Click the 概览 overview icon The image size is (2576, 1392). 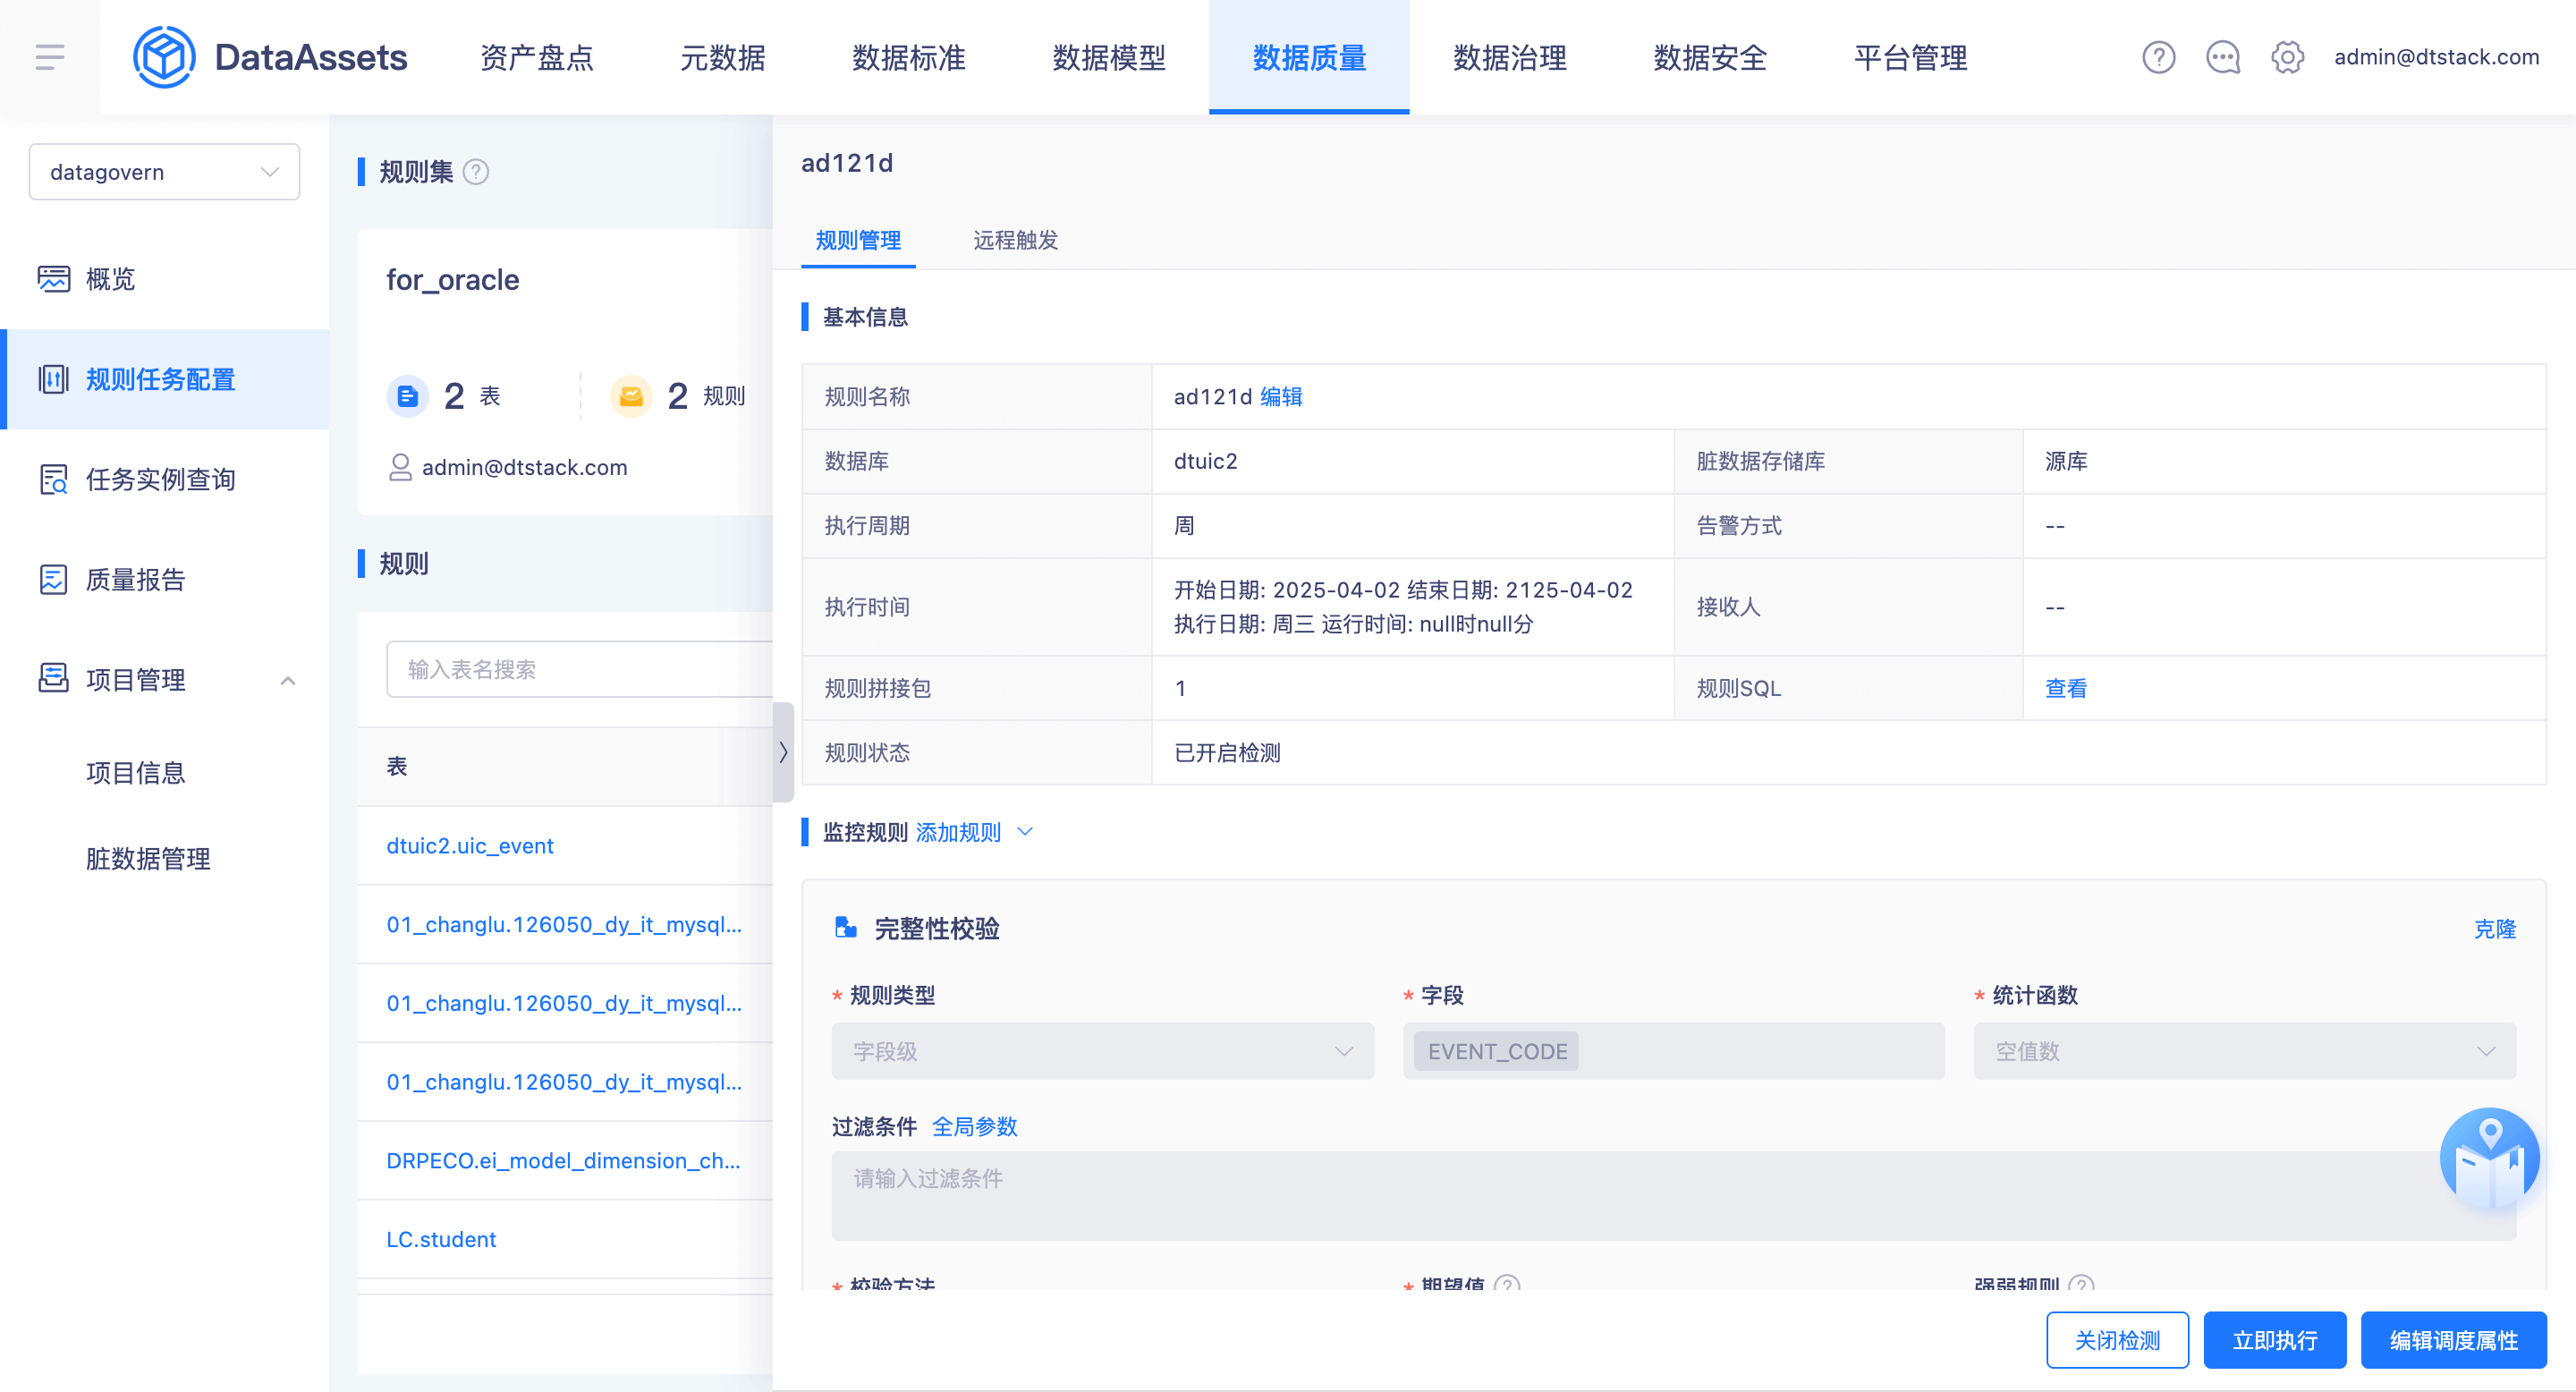click(x=54, y=279)
